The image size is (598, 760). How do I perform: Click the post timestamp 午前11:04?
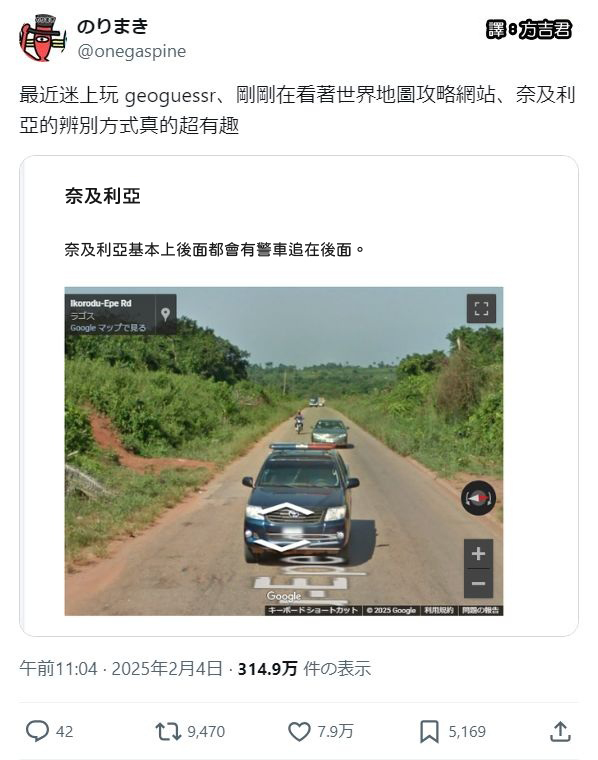click(x=58, y=669)
